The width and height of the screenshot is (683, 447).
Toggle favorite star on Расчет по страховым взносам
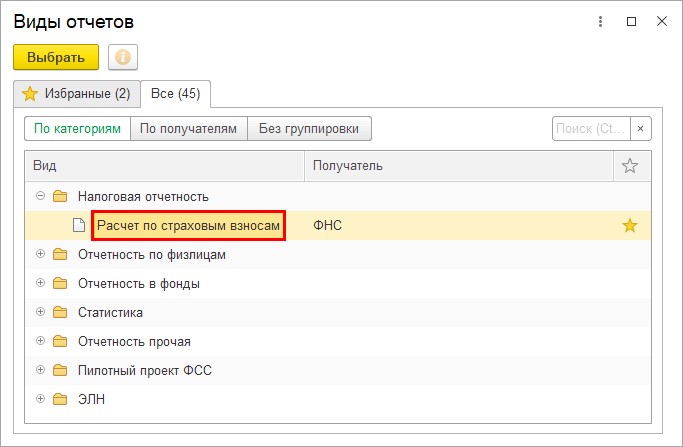pyautogui.click(x=629, y=226)
